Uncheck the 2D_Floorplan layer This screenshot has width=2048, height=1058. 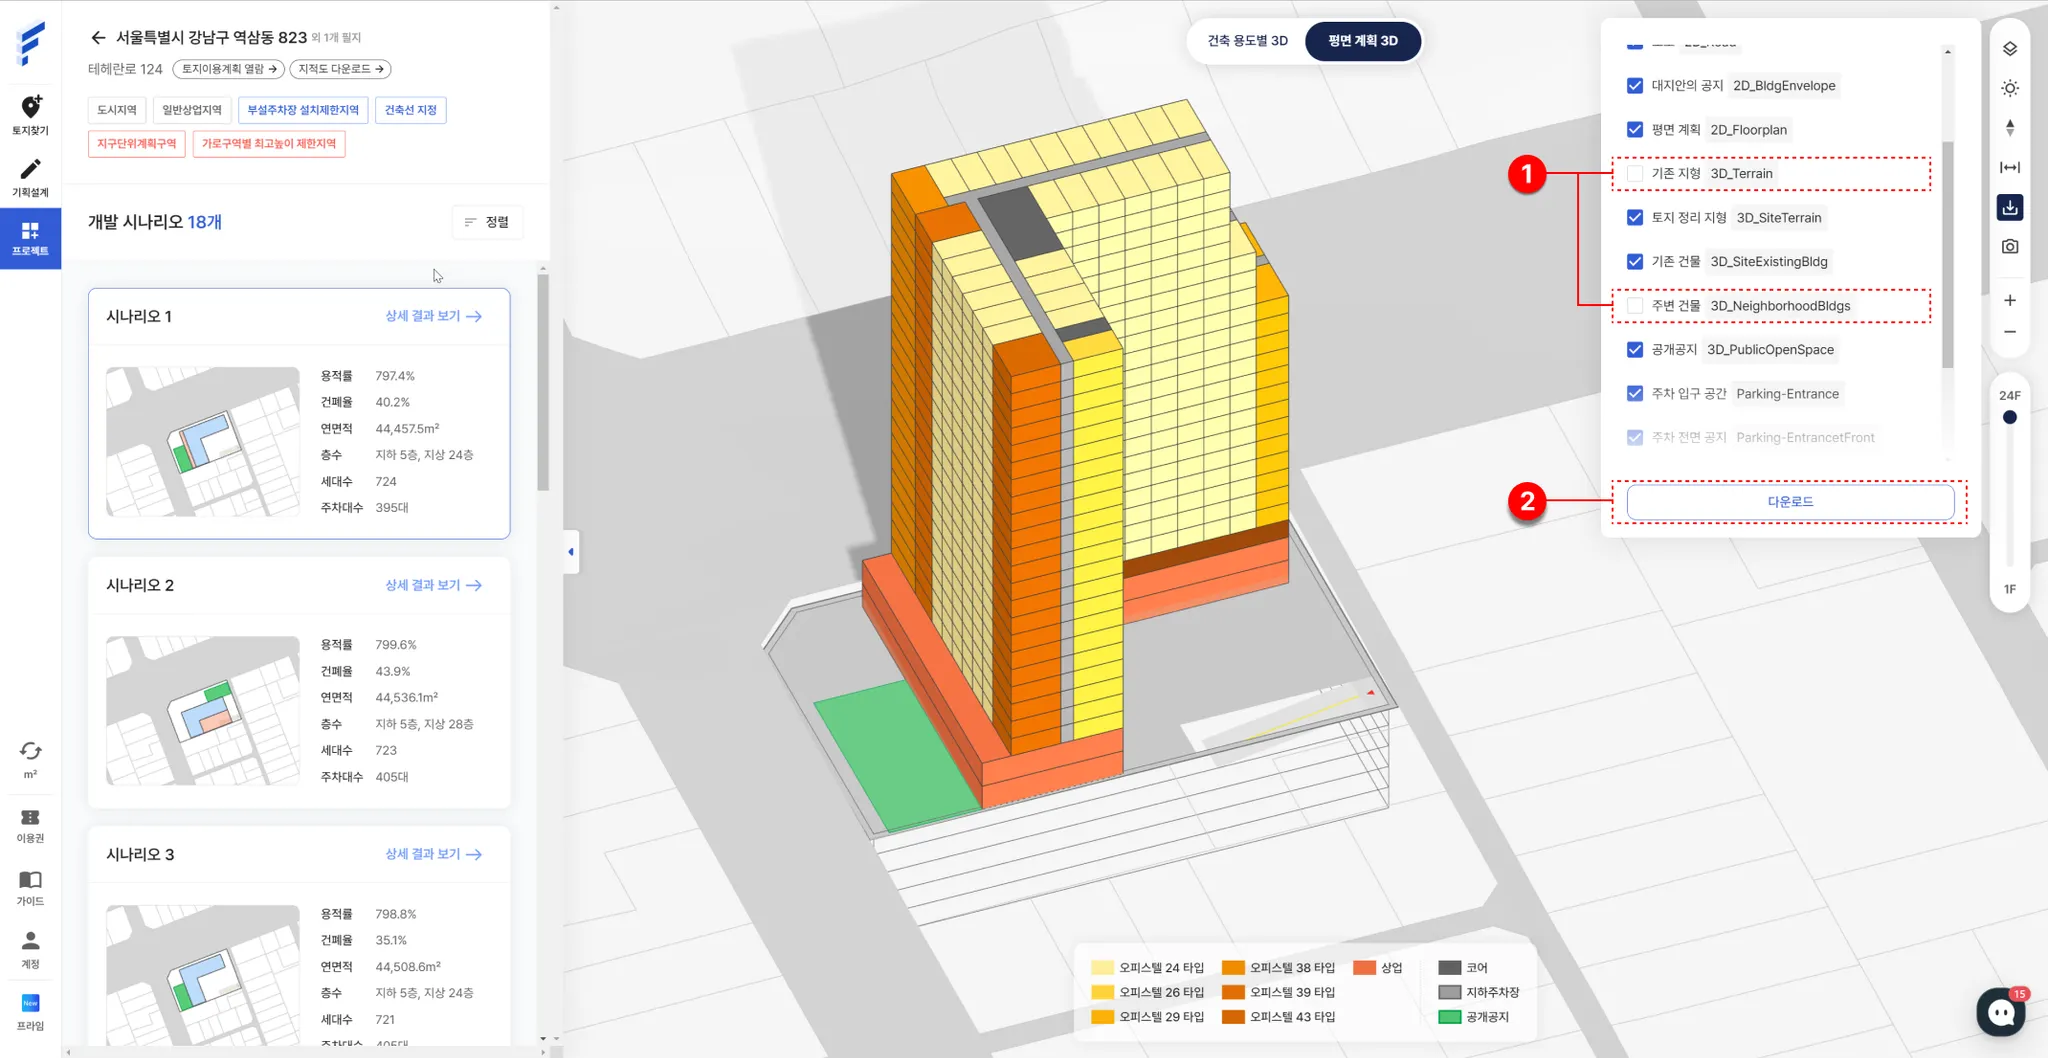point(1635,130)
